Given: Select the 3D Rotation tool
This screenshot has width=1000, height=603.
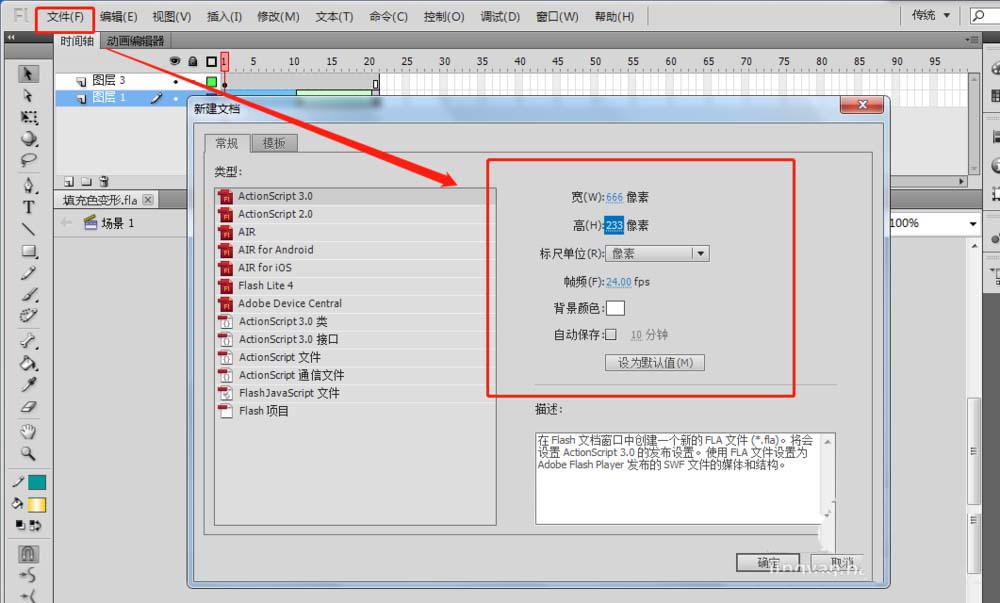Looking at the screenshot, I should (x=29, y=138).
